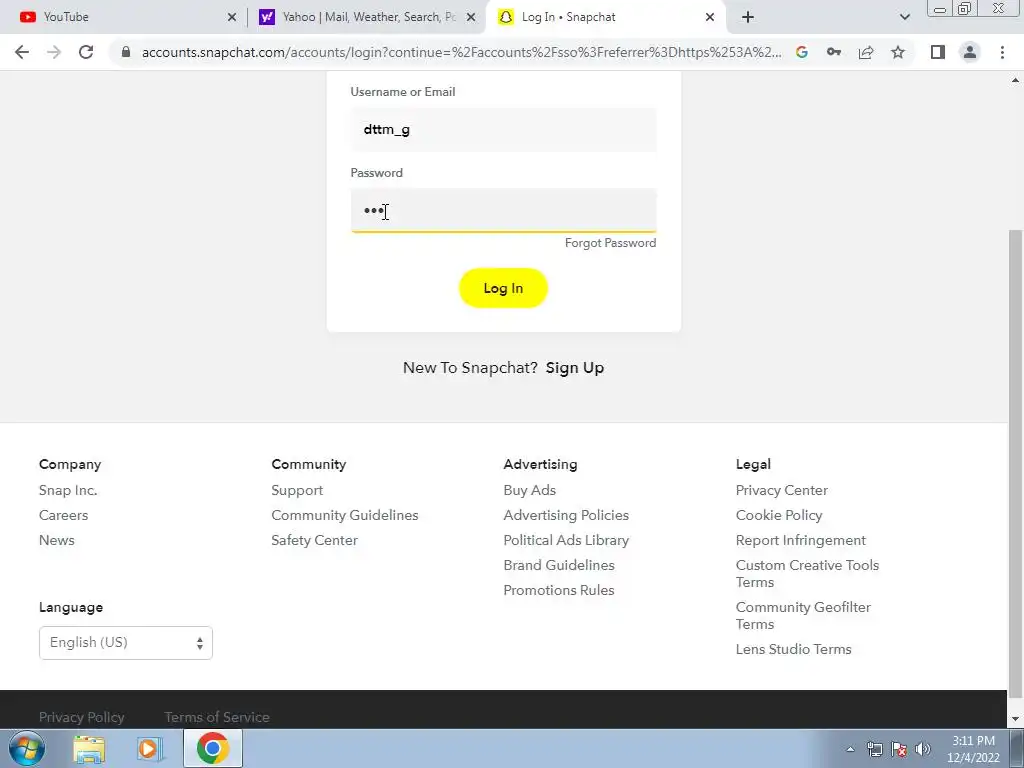Open the Terms of Service footer link
This screenshot has height=768, width=1024.
(x=217, y=717)
